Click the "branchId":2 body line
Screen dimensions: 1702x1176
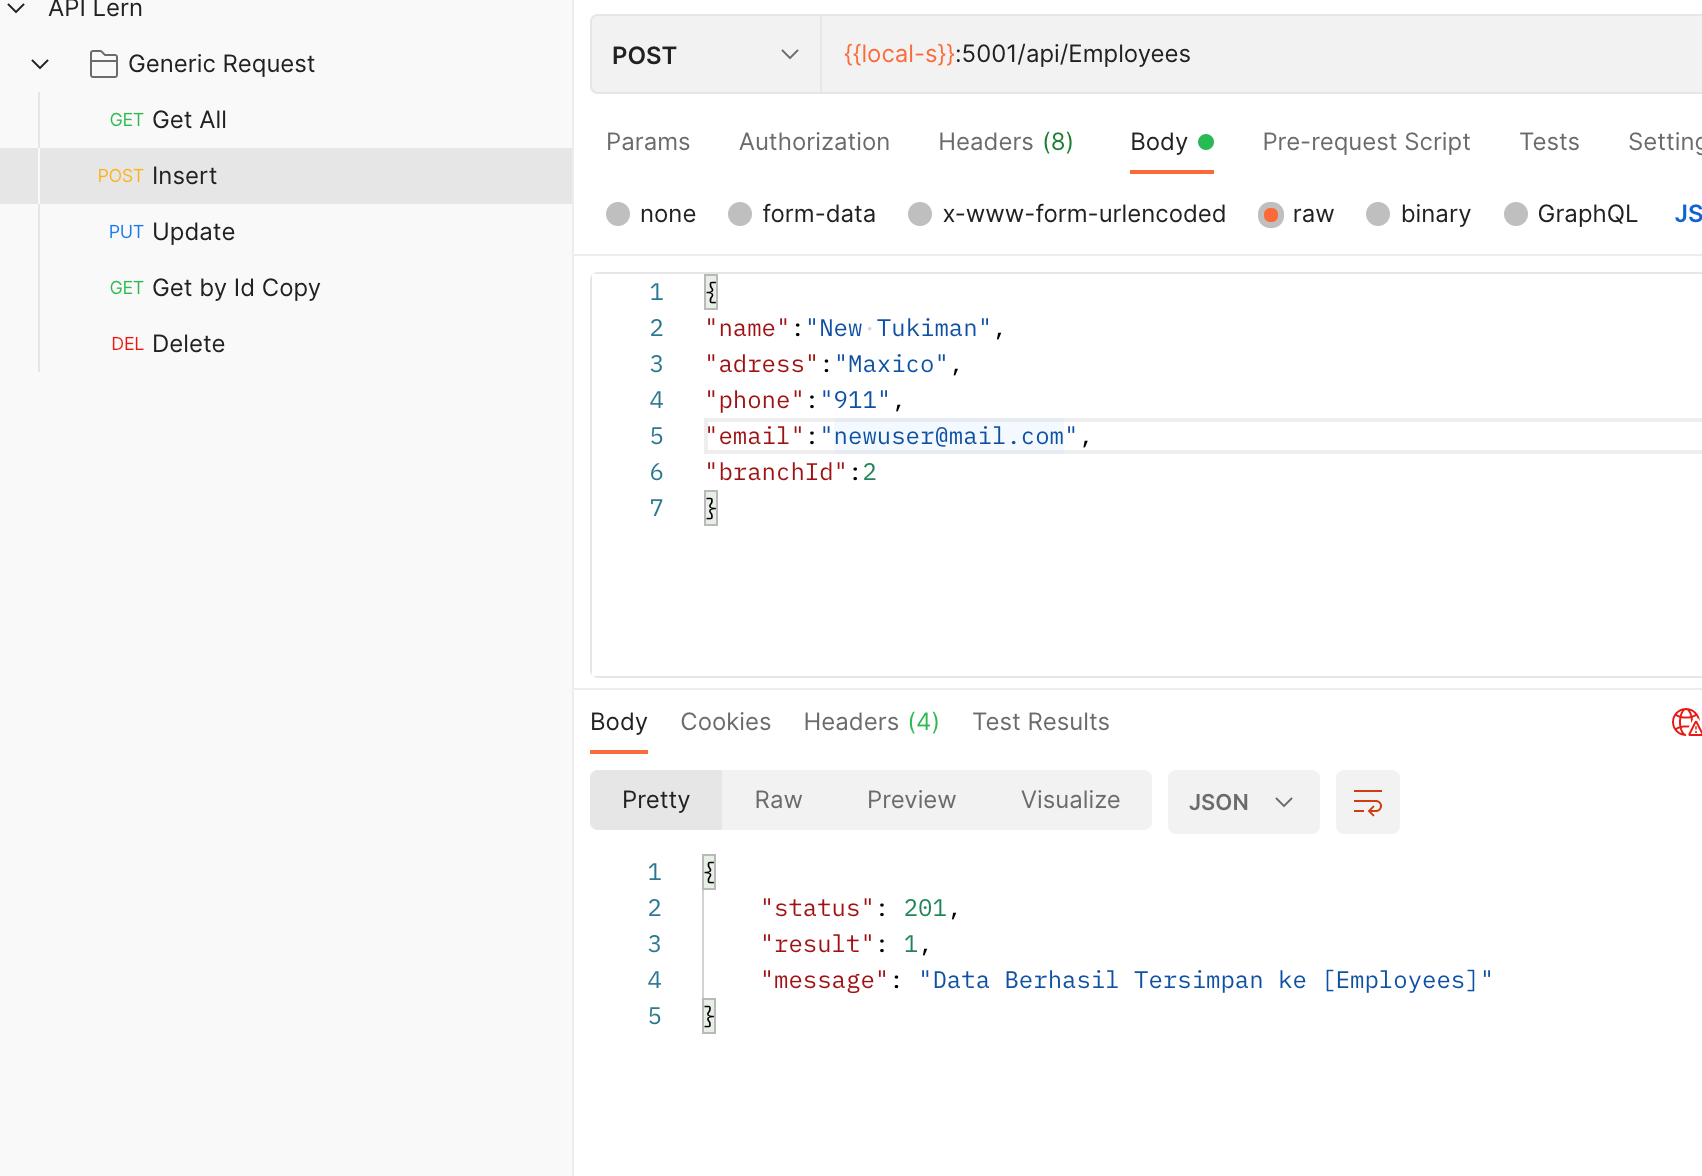click(x=790, y=472)
